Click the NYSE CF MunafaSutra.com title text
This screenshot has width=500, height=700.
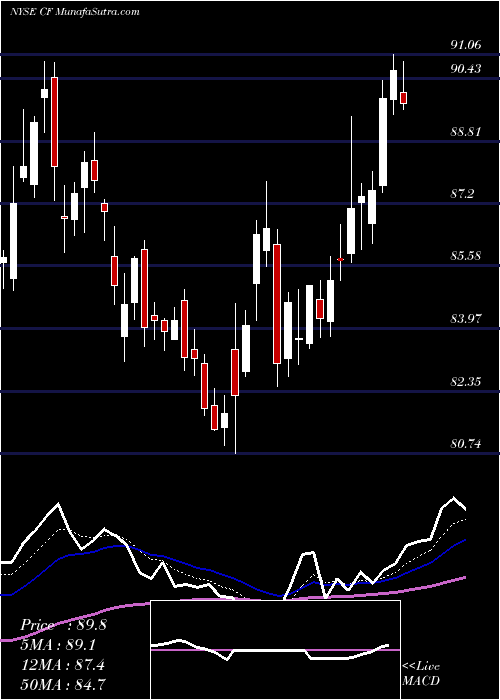click(75, 12)
